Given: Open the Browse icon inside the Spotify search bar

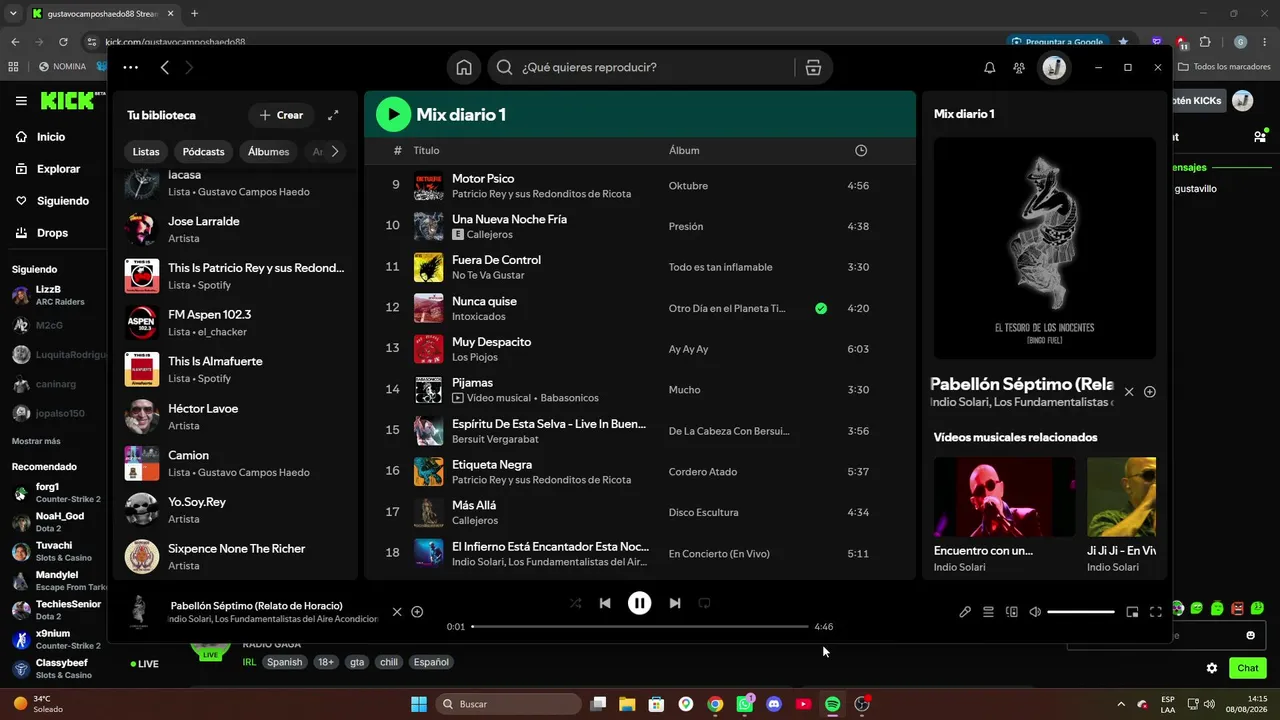Looking at the screenshot, I should tap(813, 68).
